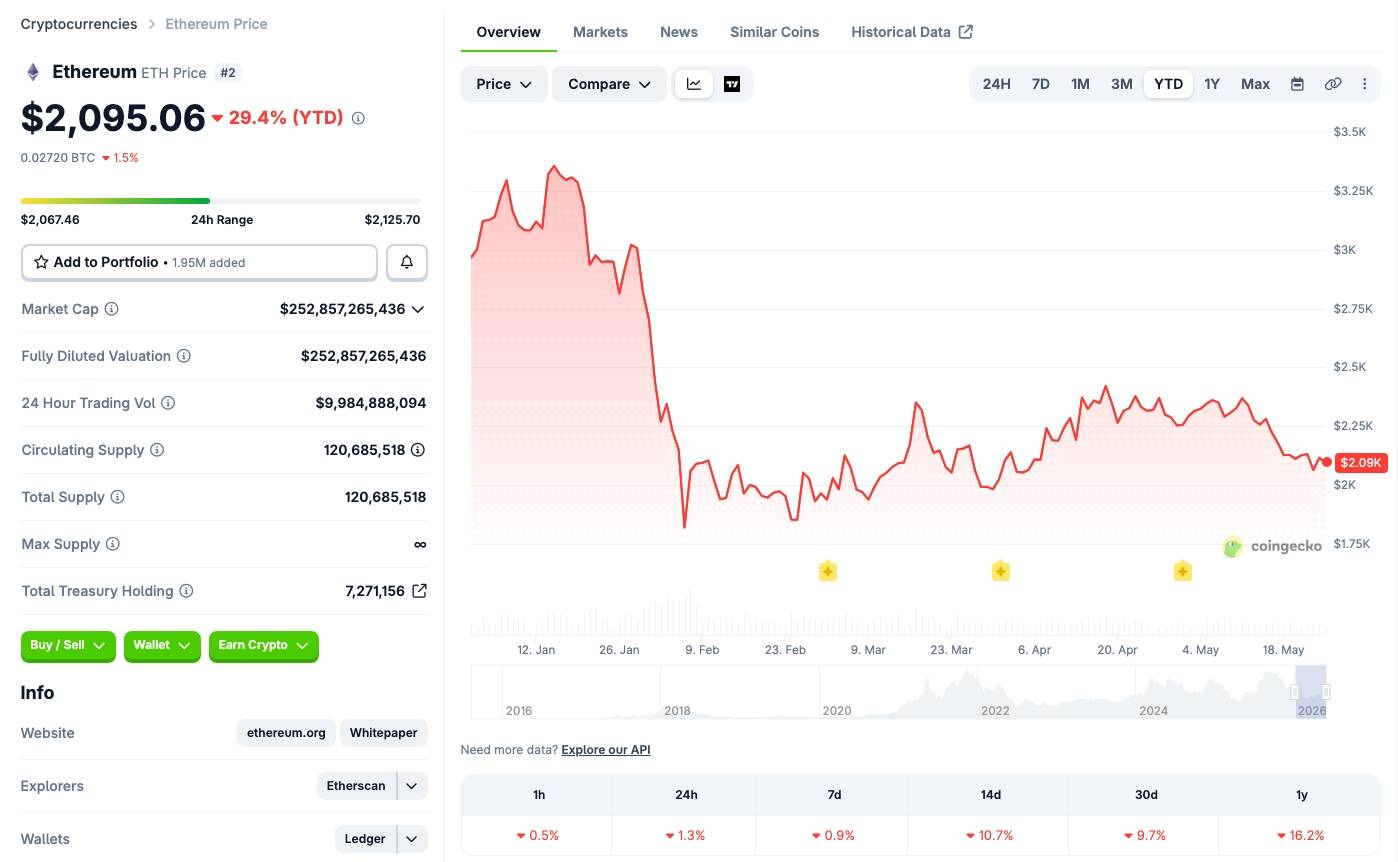1398x862 pixels.
Task: Select the 3M time range
Action: pos(1121,84)
